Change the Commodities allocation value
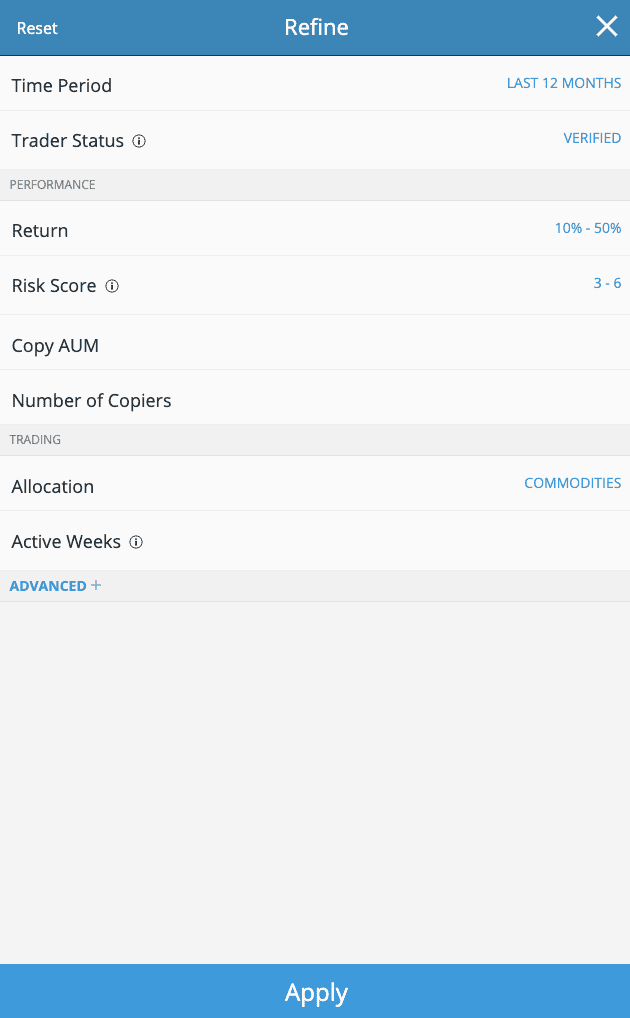630x1018 pixels. 572,483
